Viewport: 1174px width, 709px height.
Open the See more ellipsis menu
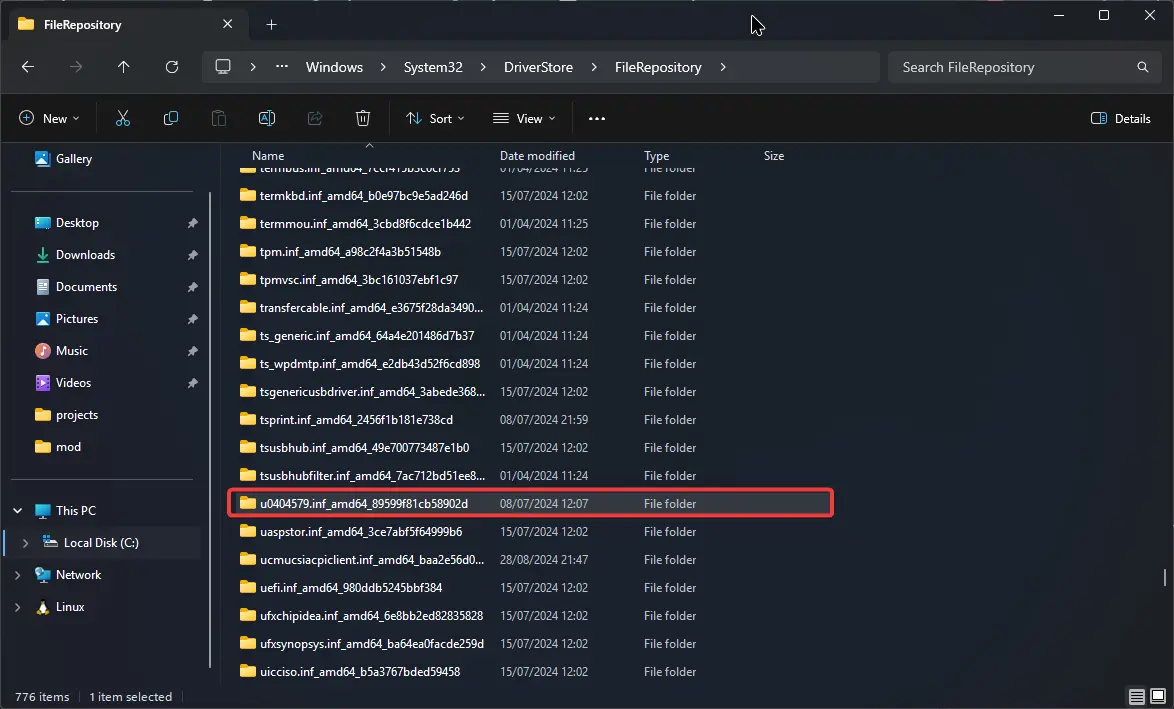point(597,118)
